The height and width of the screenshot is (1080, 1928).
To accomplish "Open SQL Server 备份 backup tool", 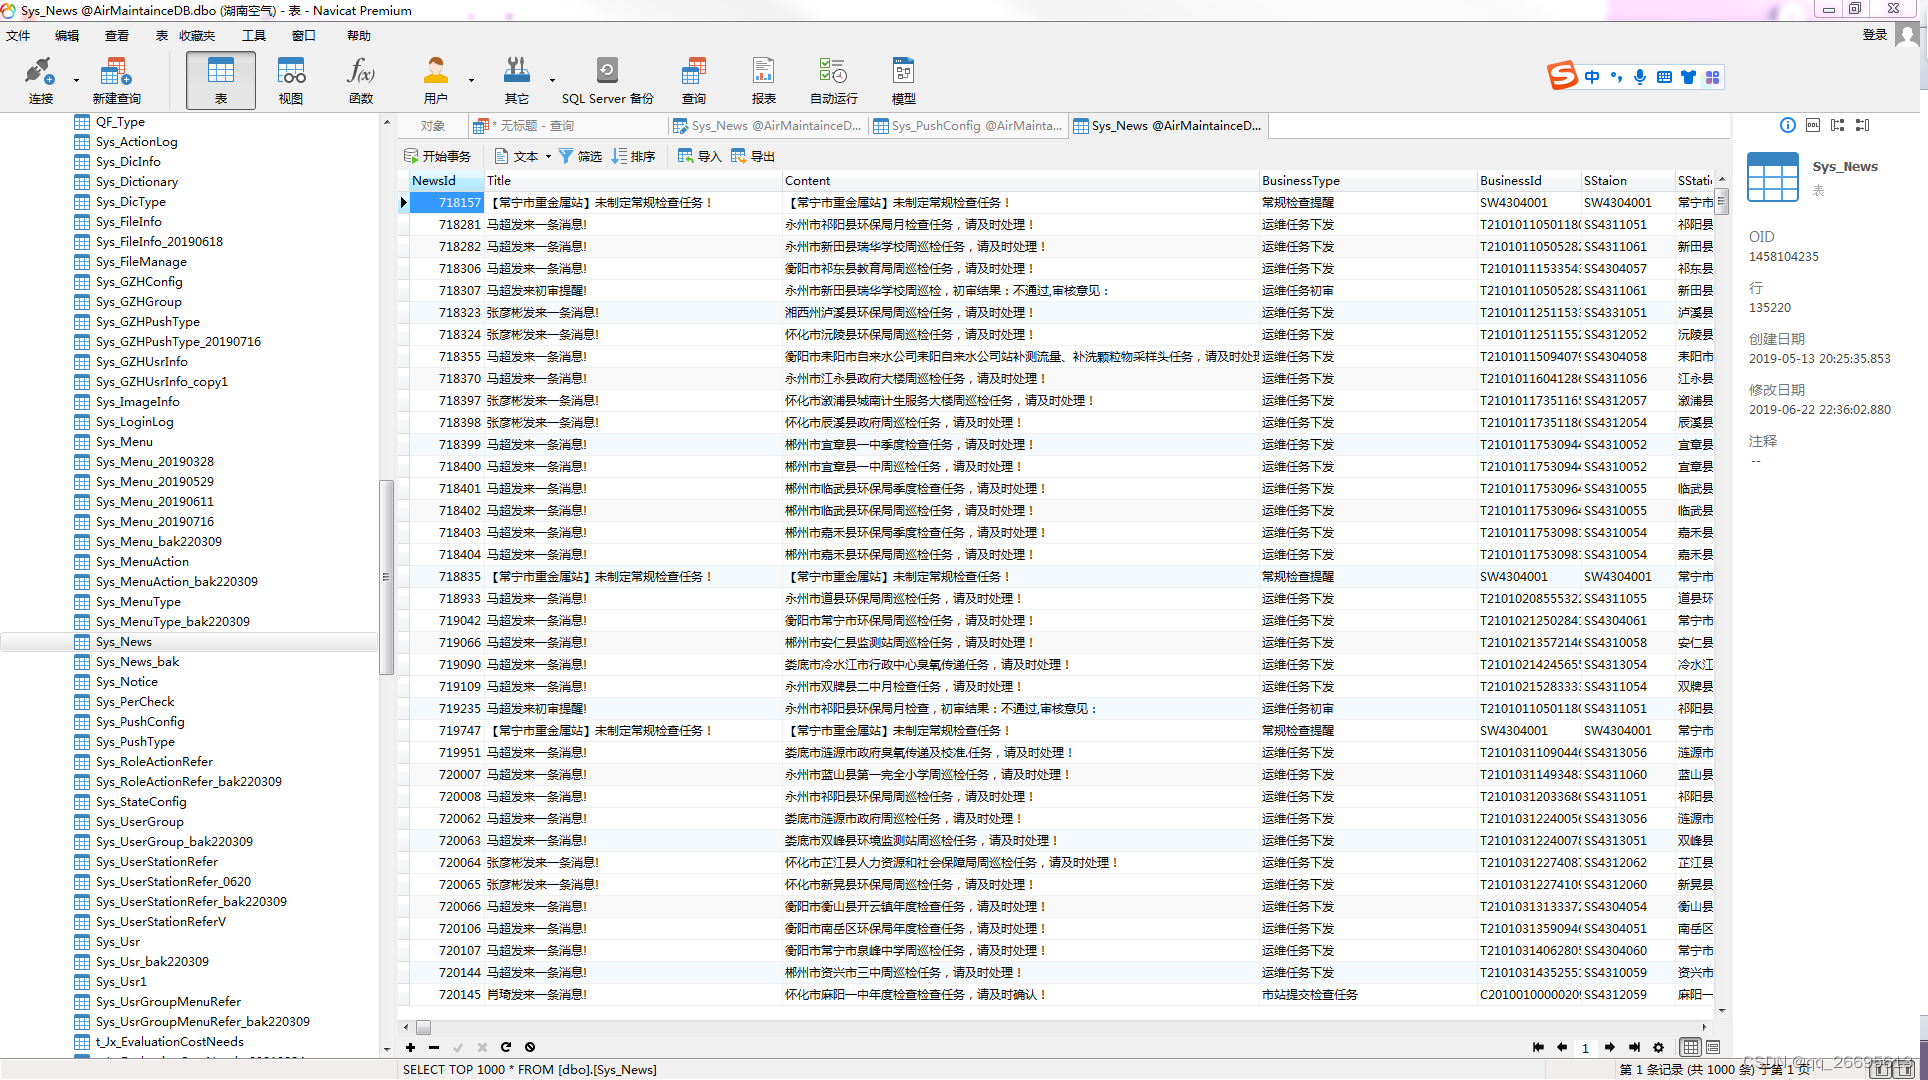I will [607, 80].
